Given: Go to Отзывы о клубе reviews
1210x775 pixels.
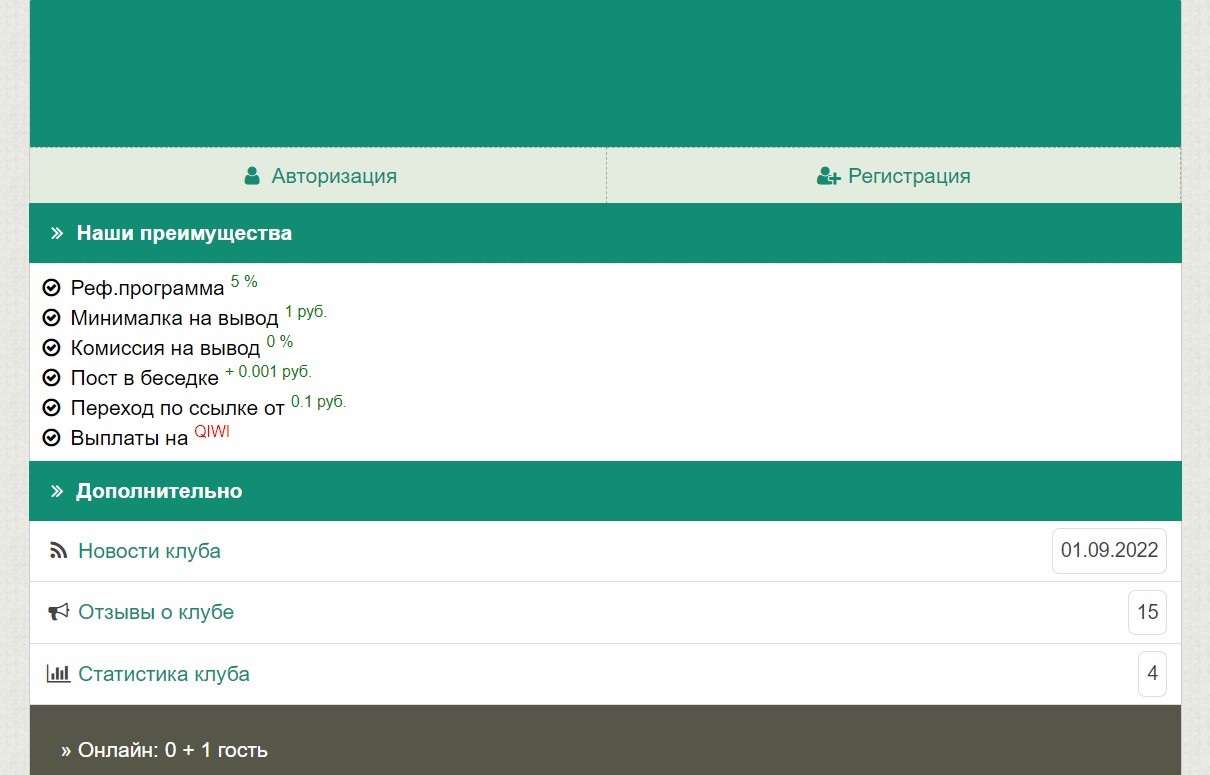Looking at the screenshot, I should [x=156, y=612].
